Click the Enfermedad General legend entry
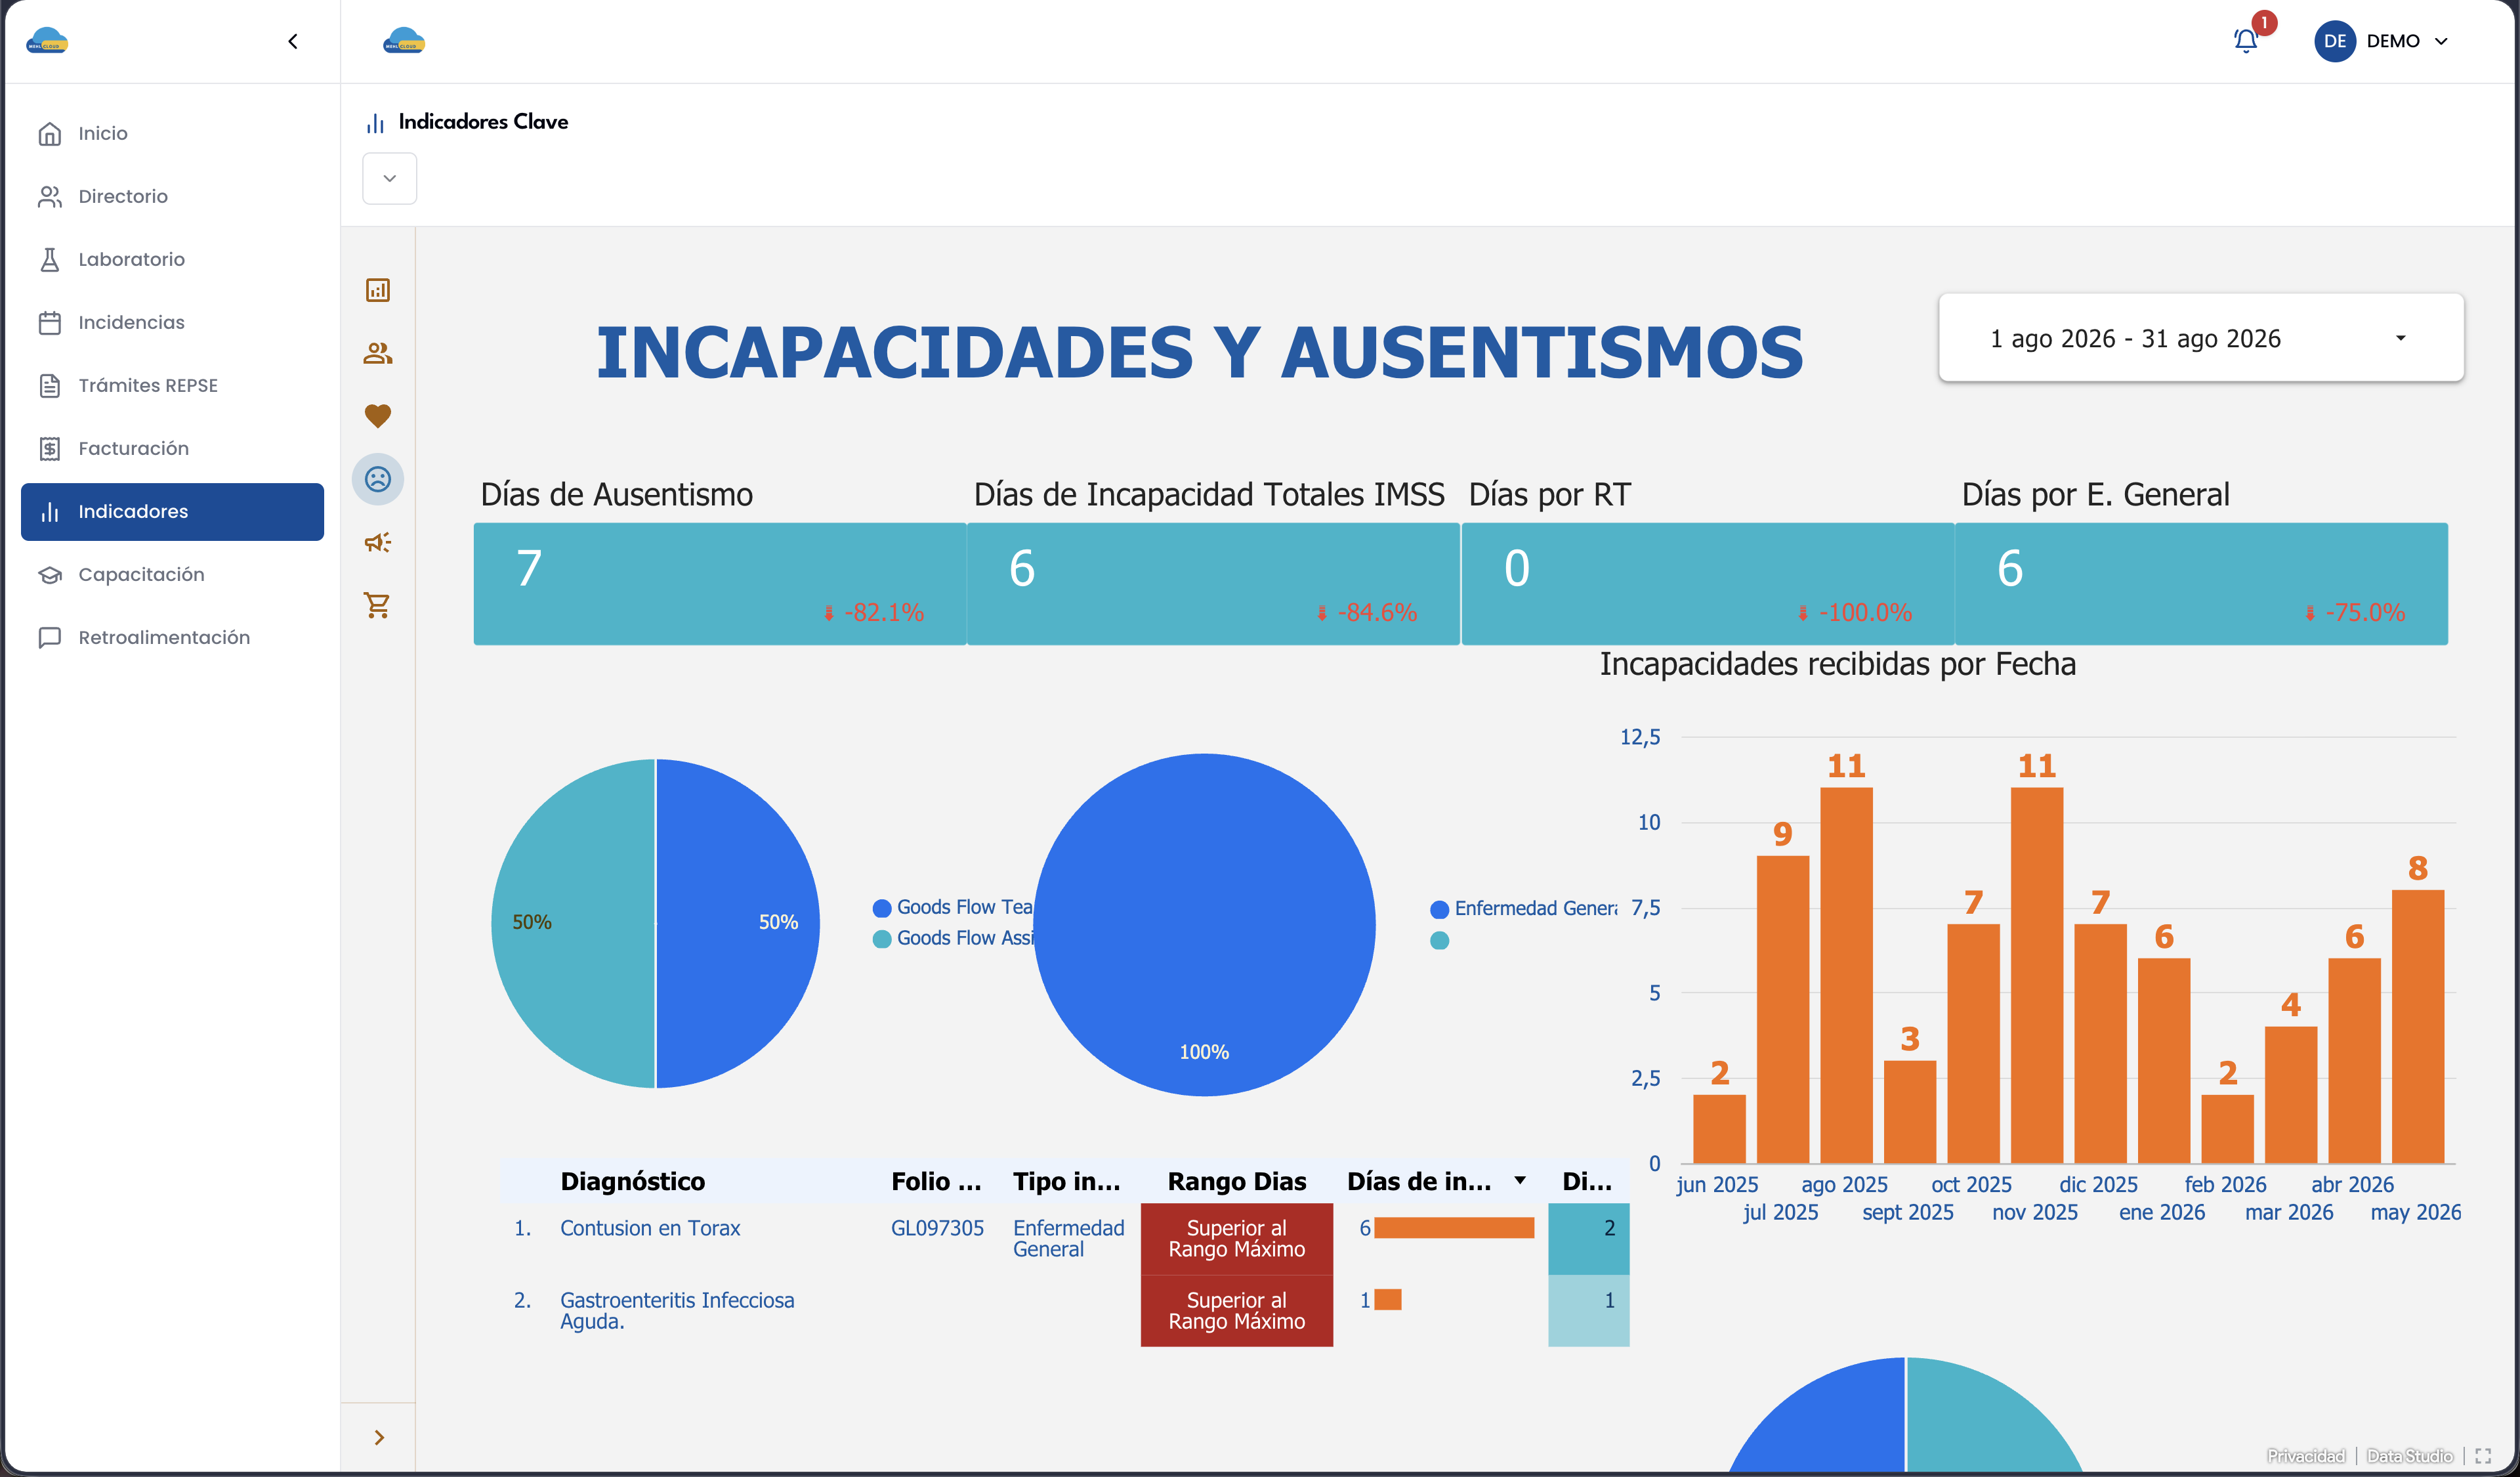Image resolution: width=2520 pixels, height=1477 pixels. point(1524,908)
